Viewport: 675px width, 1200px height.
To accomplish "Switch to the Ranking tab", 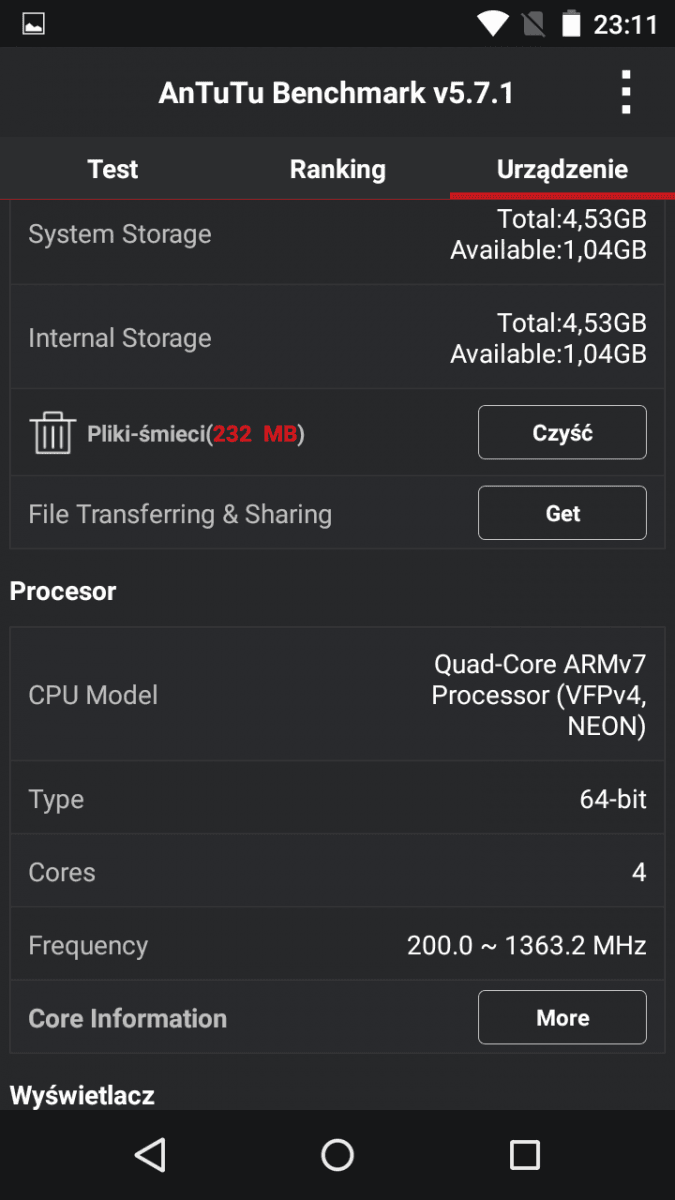I will [x=338, y=169].
